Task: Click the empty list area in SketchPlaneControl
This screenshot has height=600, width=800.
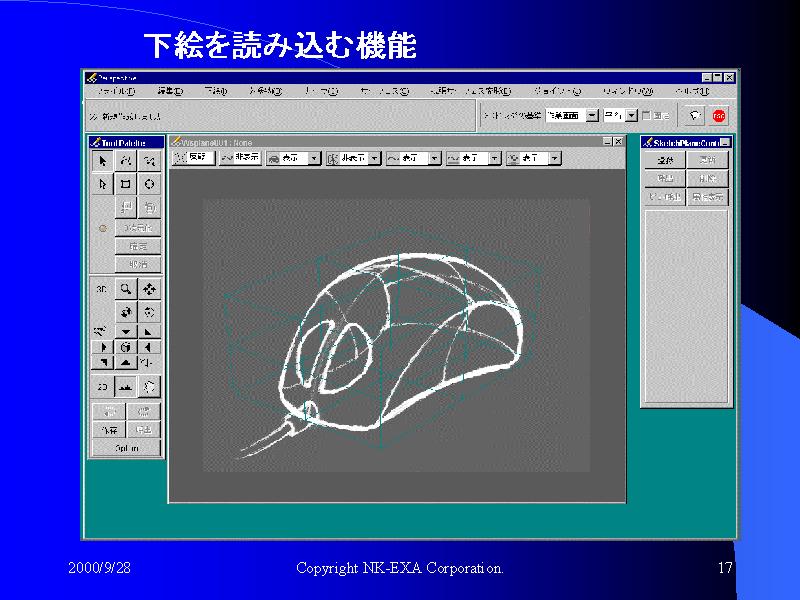Action: (x=685, y=300)
